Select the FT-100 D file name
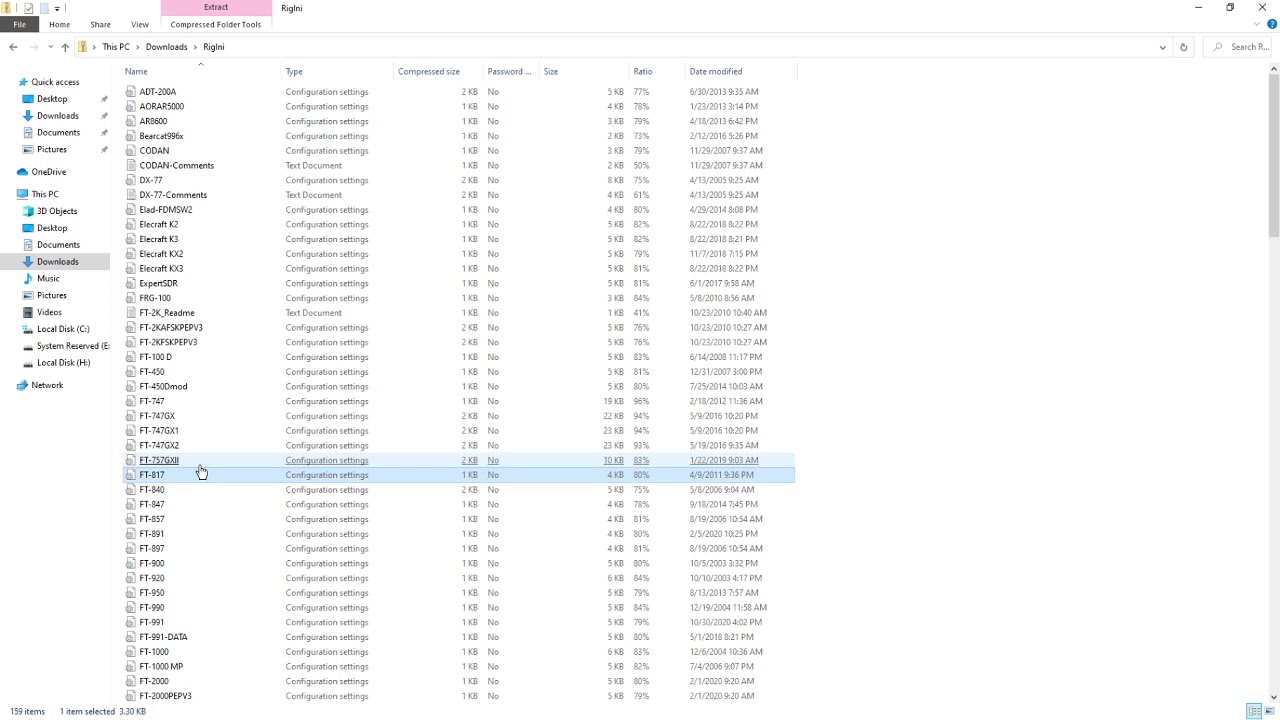Screen dimensions: 1280x720 point(155,357)
